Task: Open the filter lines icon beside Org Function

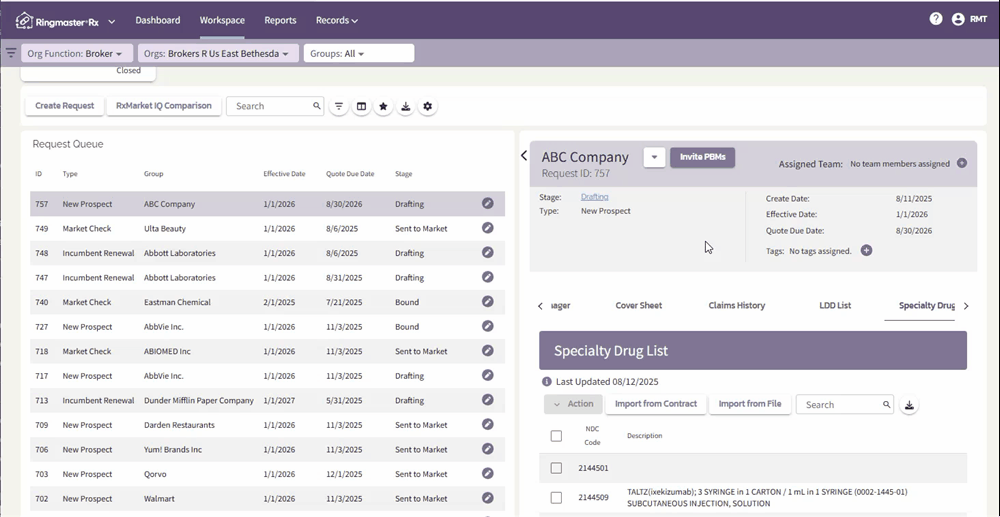Action: coord(11,53)
